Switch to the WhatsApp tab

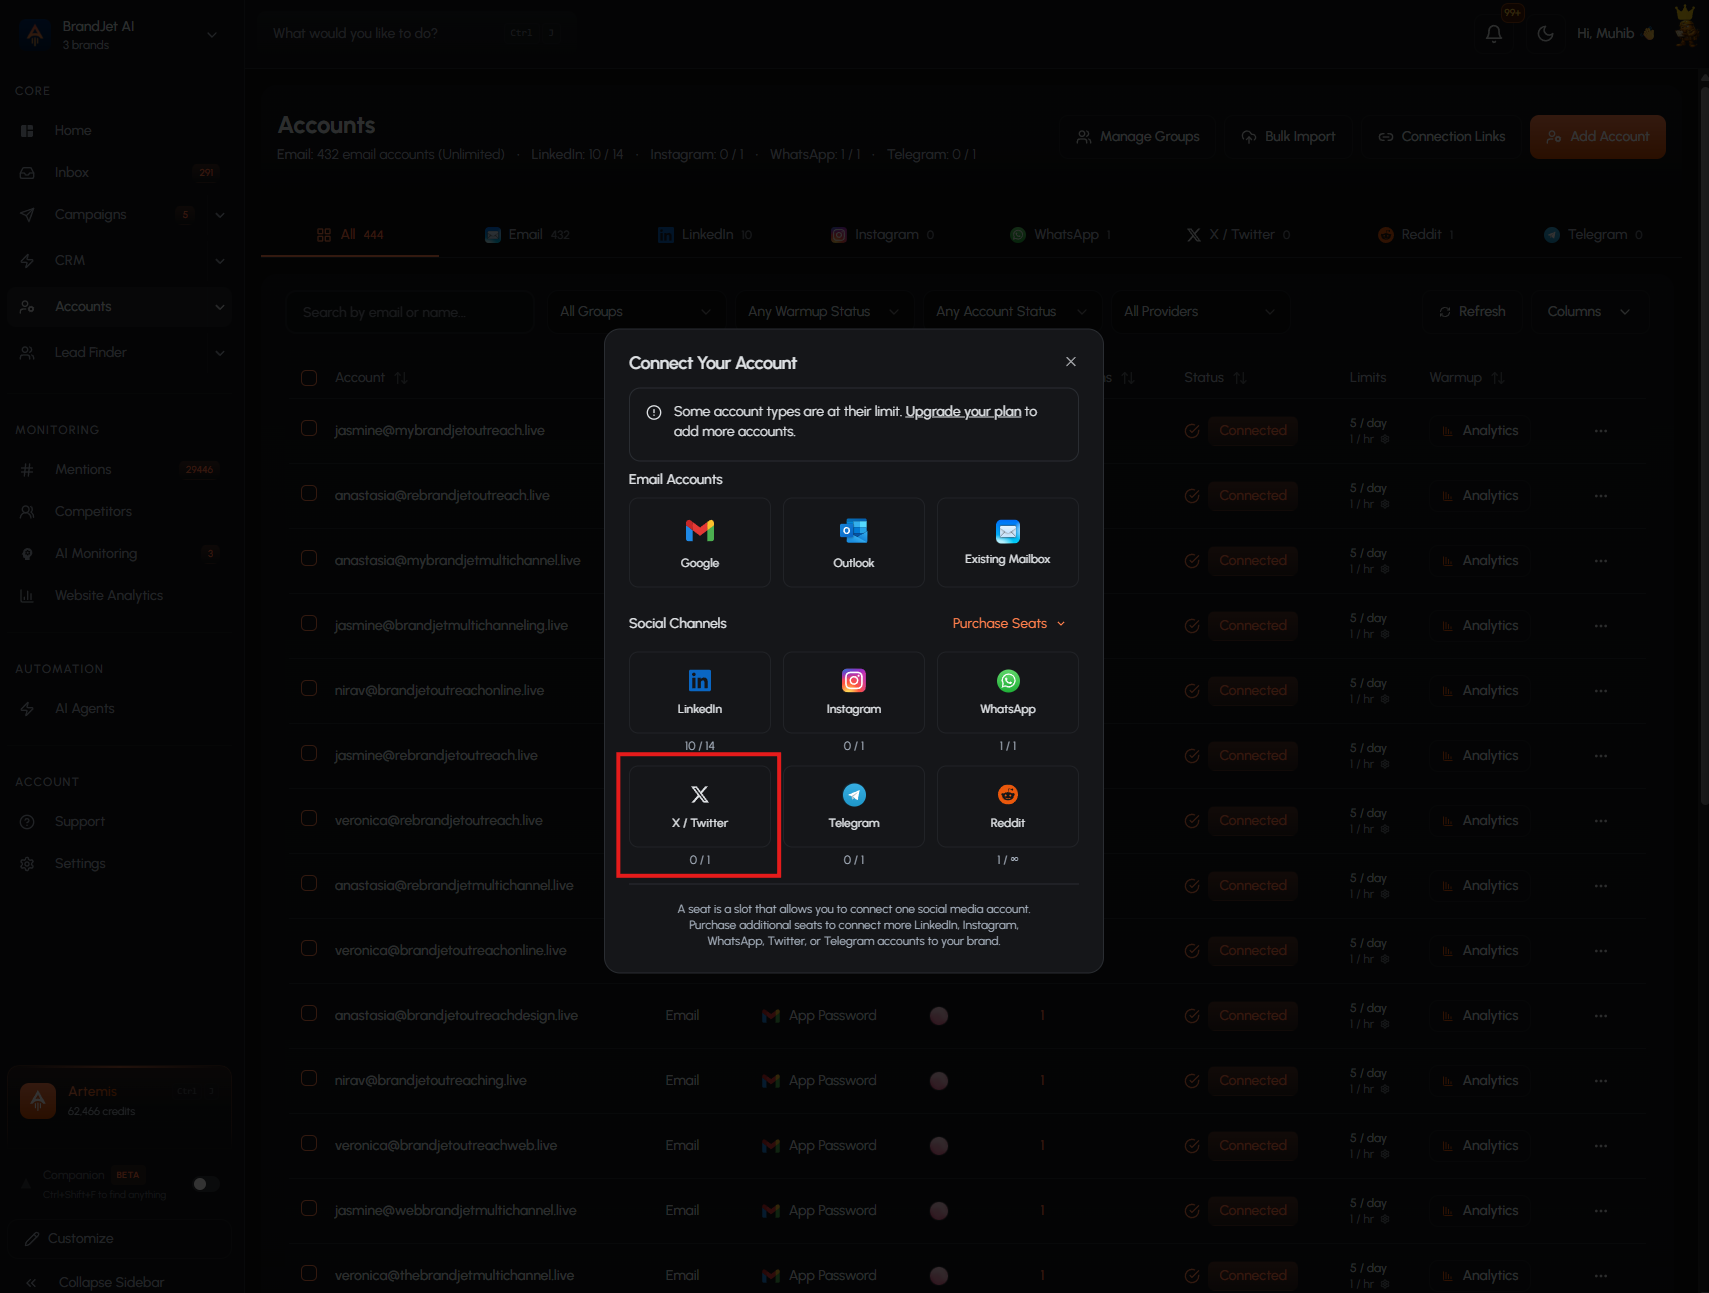coord(1060,234)
